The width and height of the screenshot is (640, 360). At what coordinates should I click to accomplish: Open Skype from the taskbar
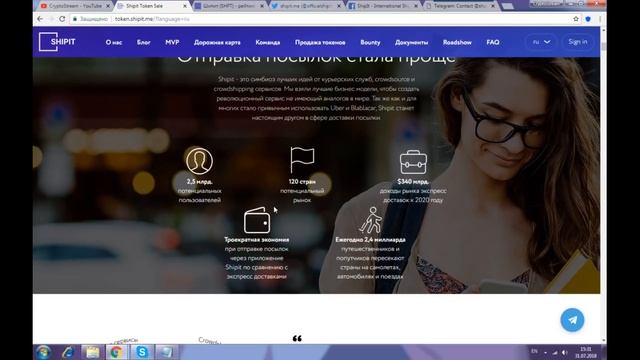point(142,352)
